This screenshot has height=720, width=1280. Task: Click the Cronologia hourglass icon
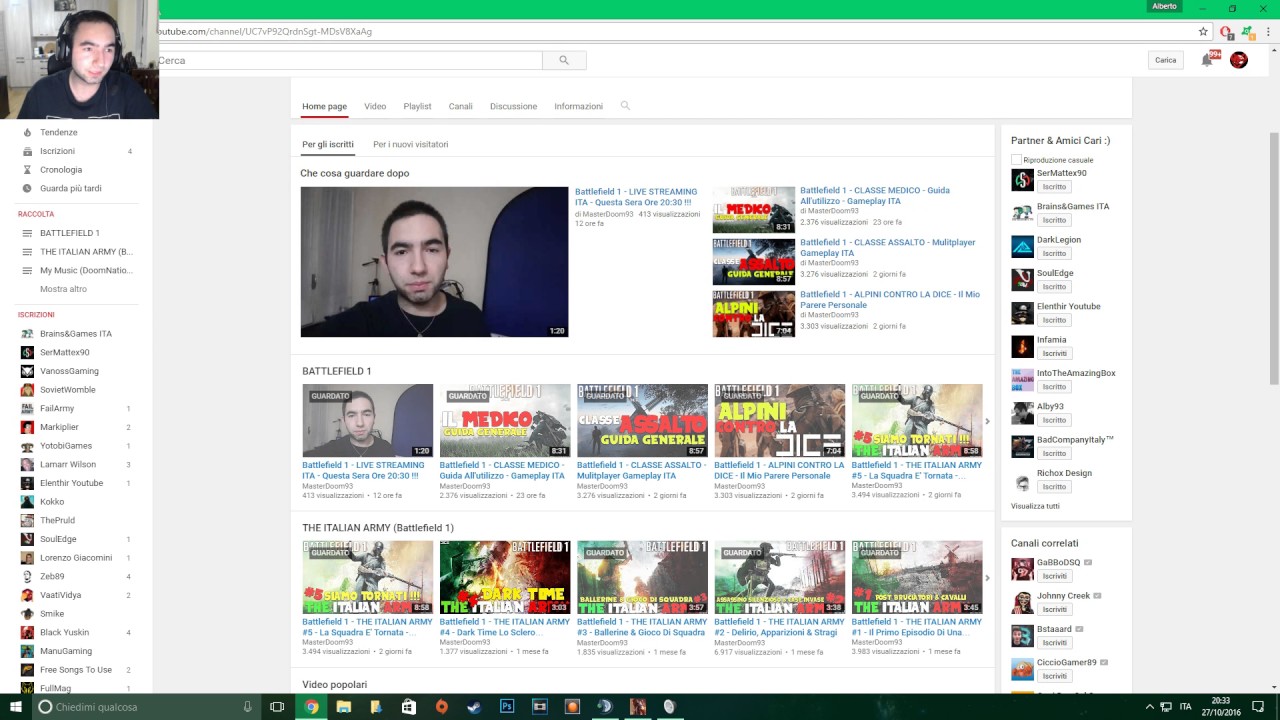coord(27,170)
